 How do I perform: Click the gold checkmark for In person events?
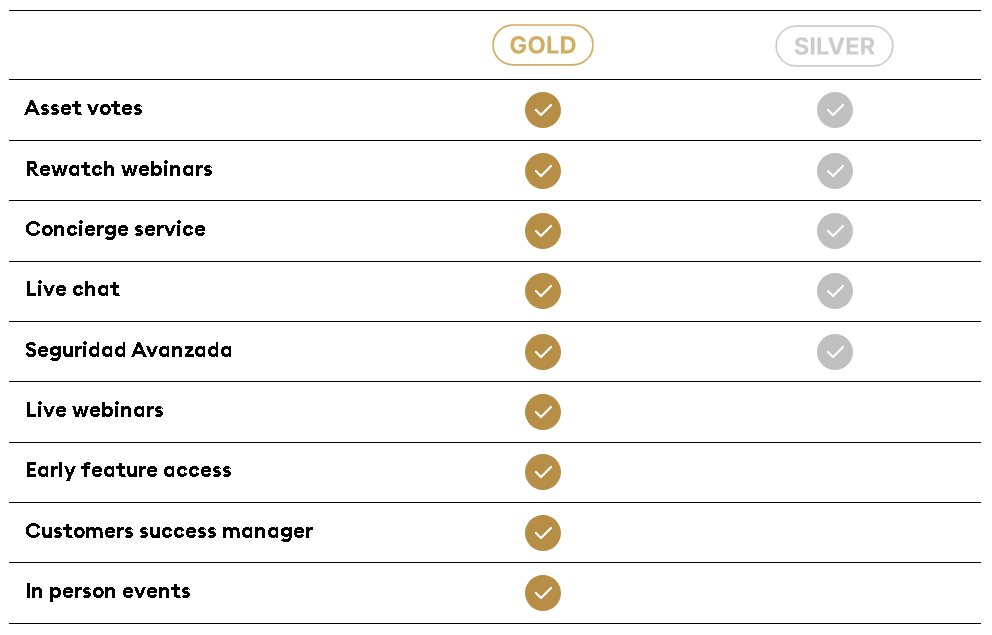[x=543, y=593]
